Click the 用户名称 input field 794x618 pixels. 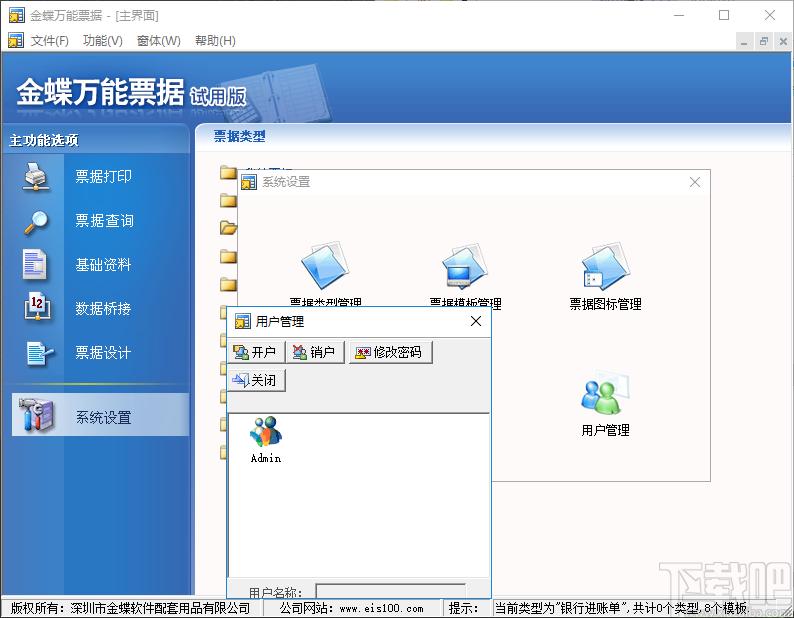390,591
